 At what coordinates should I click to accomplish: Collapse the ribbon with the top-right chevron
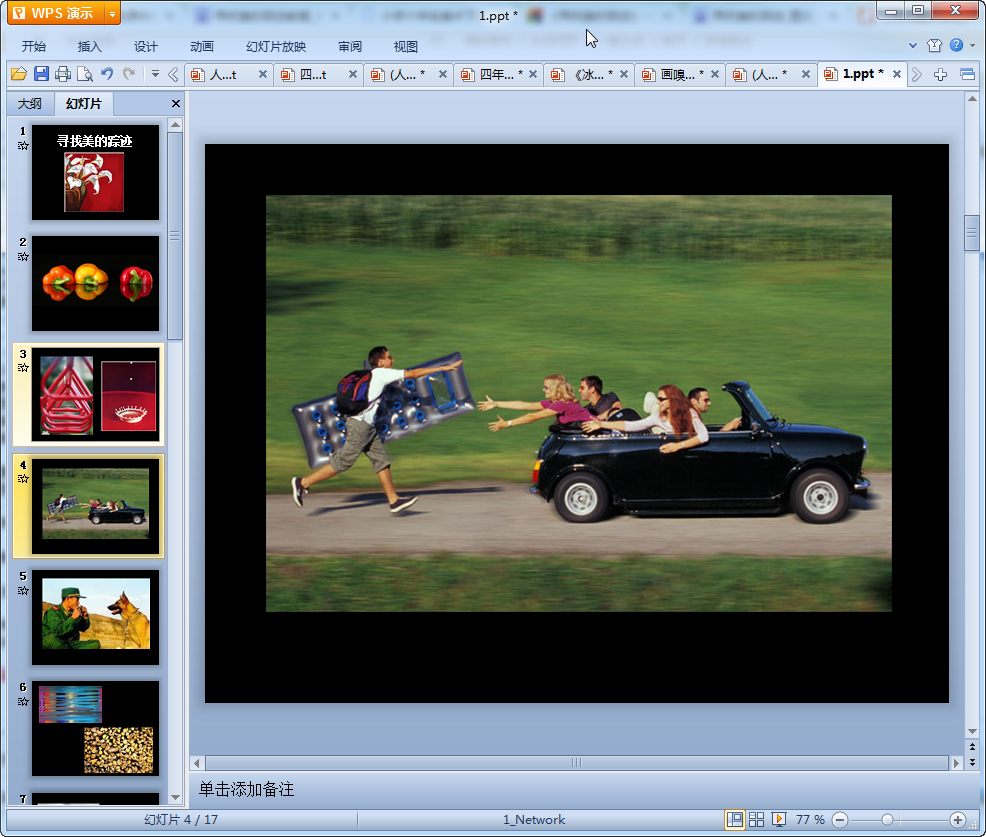[913, 45]
